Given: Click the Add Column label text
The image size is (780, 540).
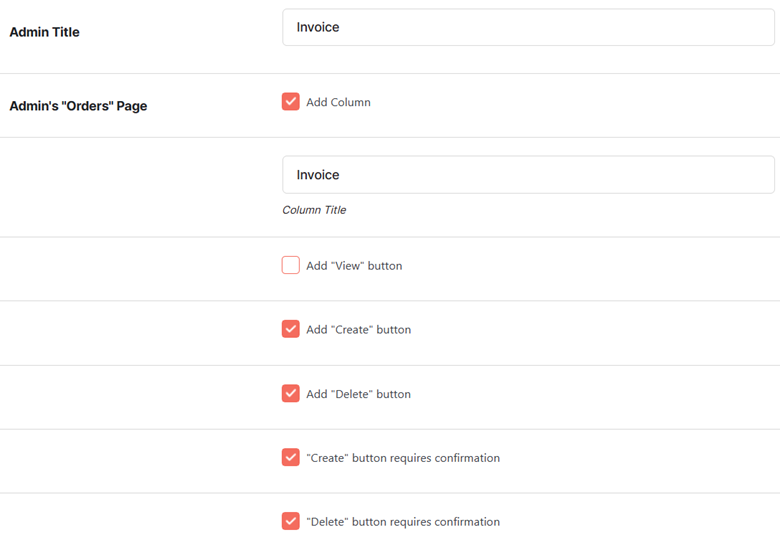Looking at the screenshot, I should (x=338, y=102).
